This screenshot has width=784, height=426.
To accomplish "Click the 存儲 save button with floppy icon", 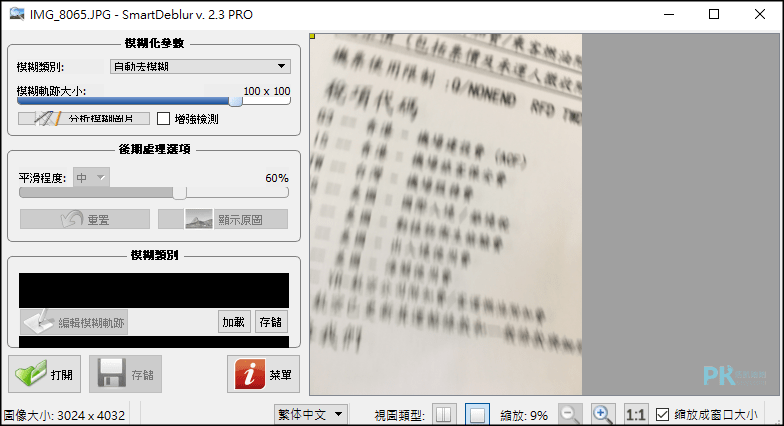I will pos(126,374).
